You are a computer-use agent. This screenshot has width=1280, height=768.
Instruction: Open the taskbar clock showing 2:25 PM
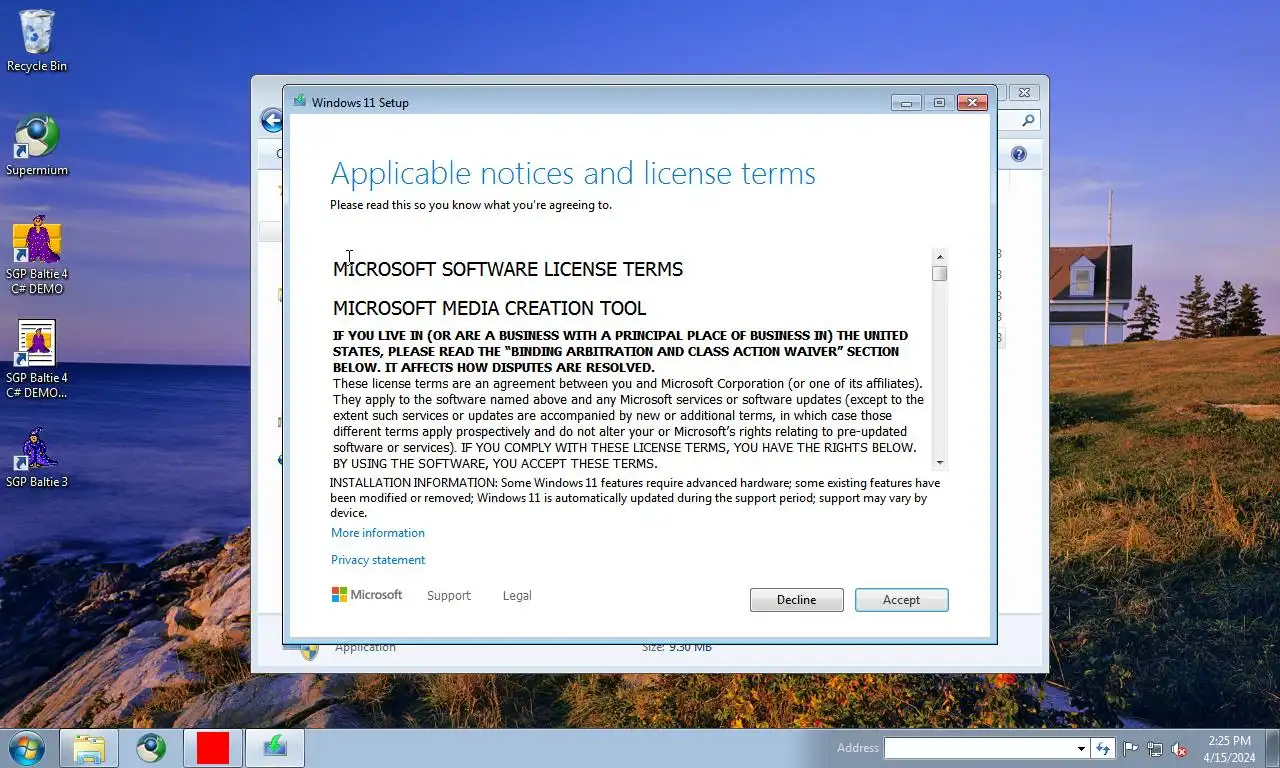(x=1229, y=749)
